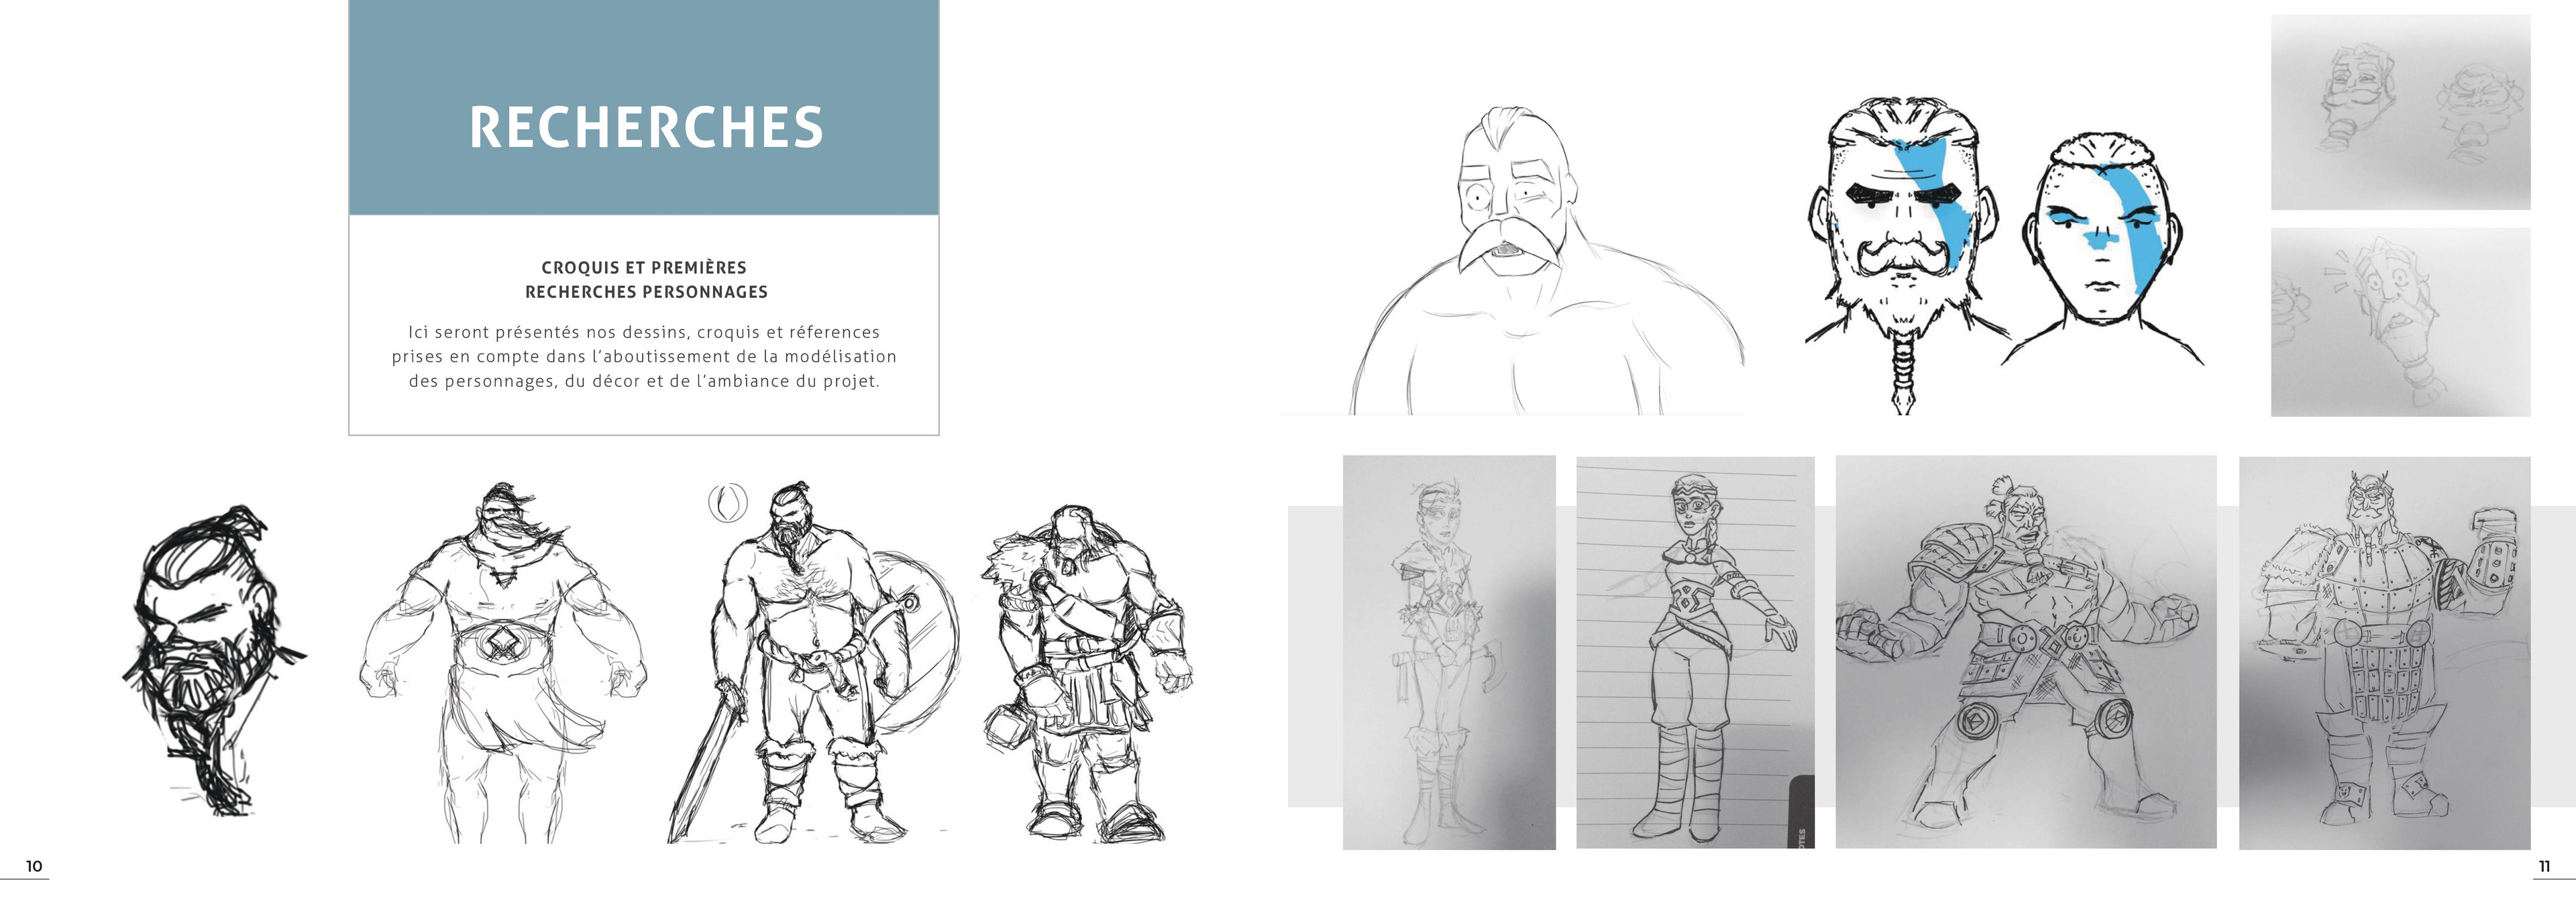Click page number 11
This screenshot has width=2576, height=911.
tap(2544, 866)
